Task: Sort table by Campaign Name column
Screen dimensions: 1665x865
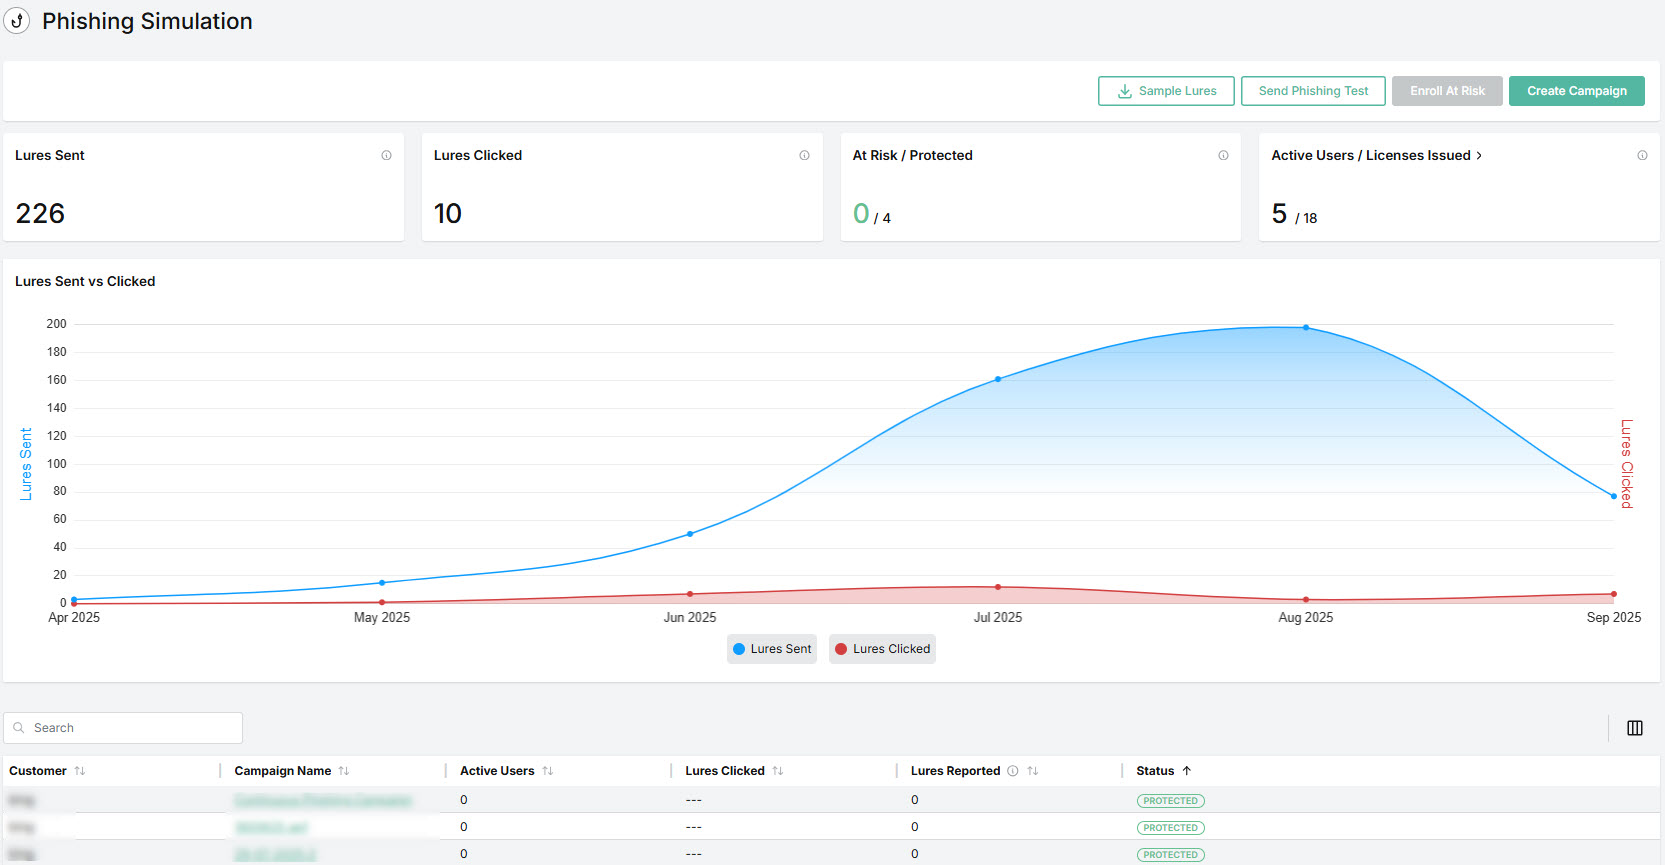Action: pos(344,771)
